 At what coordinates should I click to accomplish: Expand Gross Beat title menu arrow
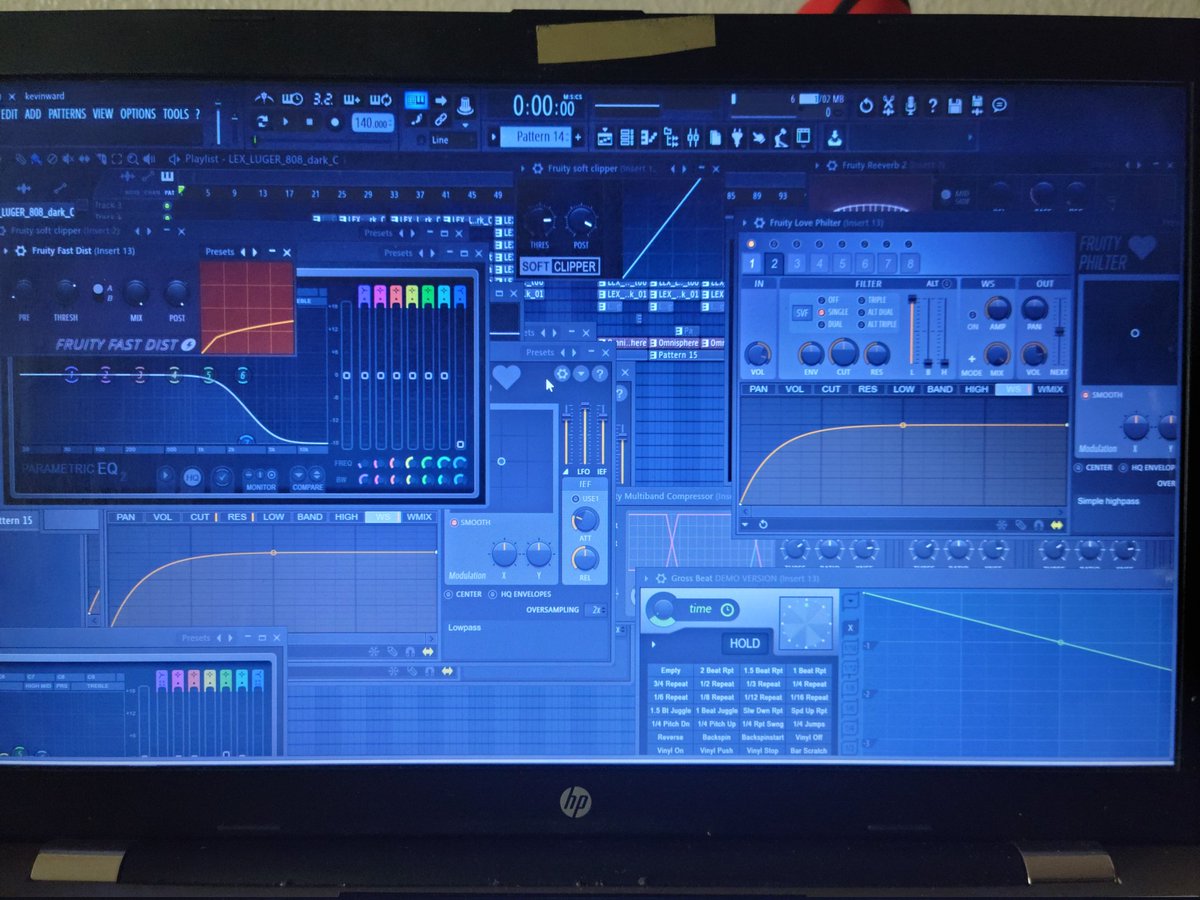(x=646, y=577)
